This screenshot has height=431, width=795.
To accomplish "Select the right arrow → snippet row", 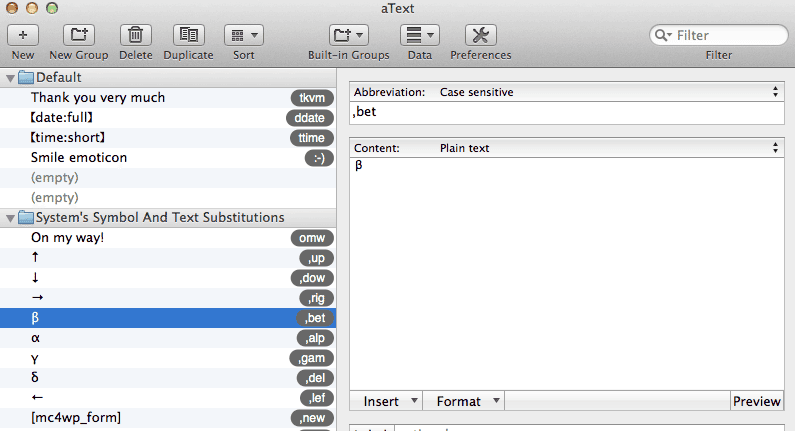I will click(168, 298).
